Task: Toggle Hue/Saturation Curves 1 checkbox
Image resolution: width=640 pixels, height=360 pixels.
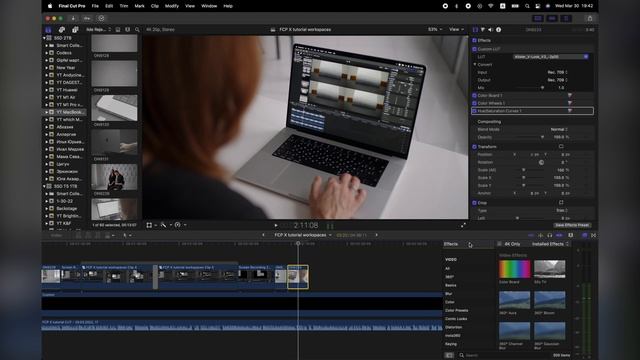Action: 474,111
